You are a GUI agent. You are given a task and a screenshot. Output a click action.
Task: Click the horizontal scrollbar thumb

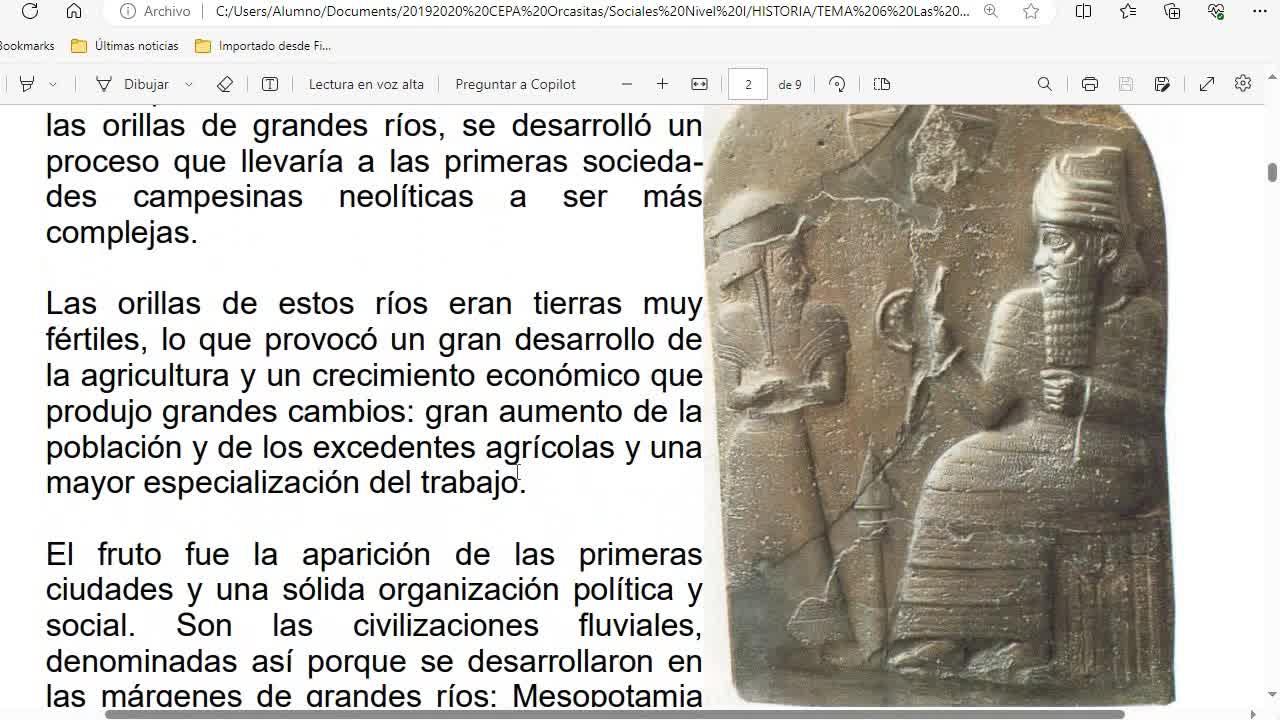[x=615, y=714]
